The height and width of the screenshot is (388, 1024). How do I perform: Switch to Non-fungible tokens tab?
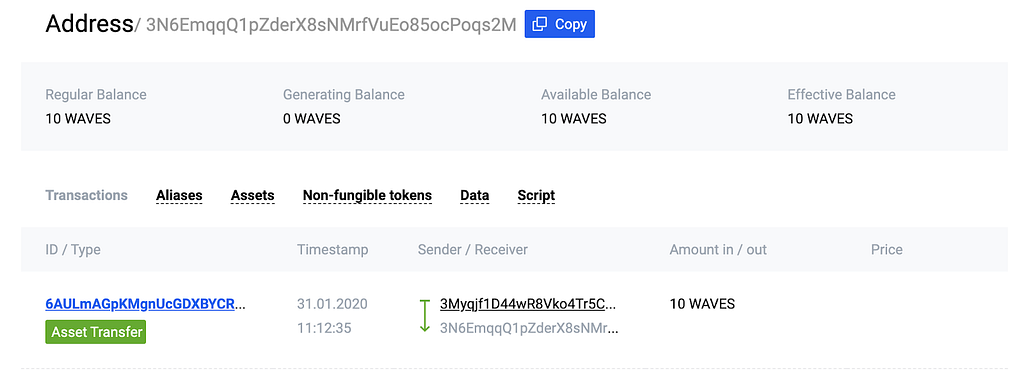point(367,195)
